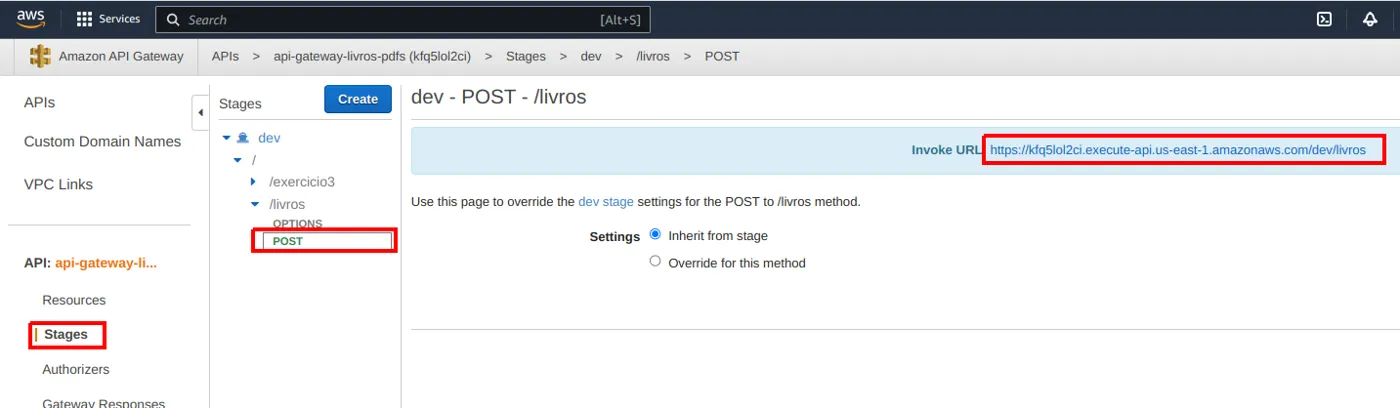Collapse the left navigation panel arrow

(x=200, y=112)
